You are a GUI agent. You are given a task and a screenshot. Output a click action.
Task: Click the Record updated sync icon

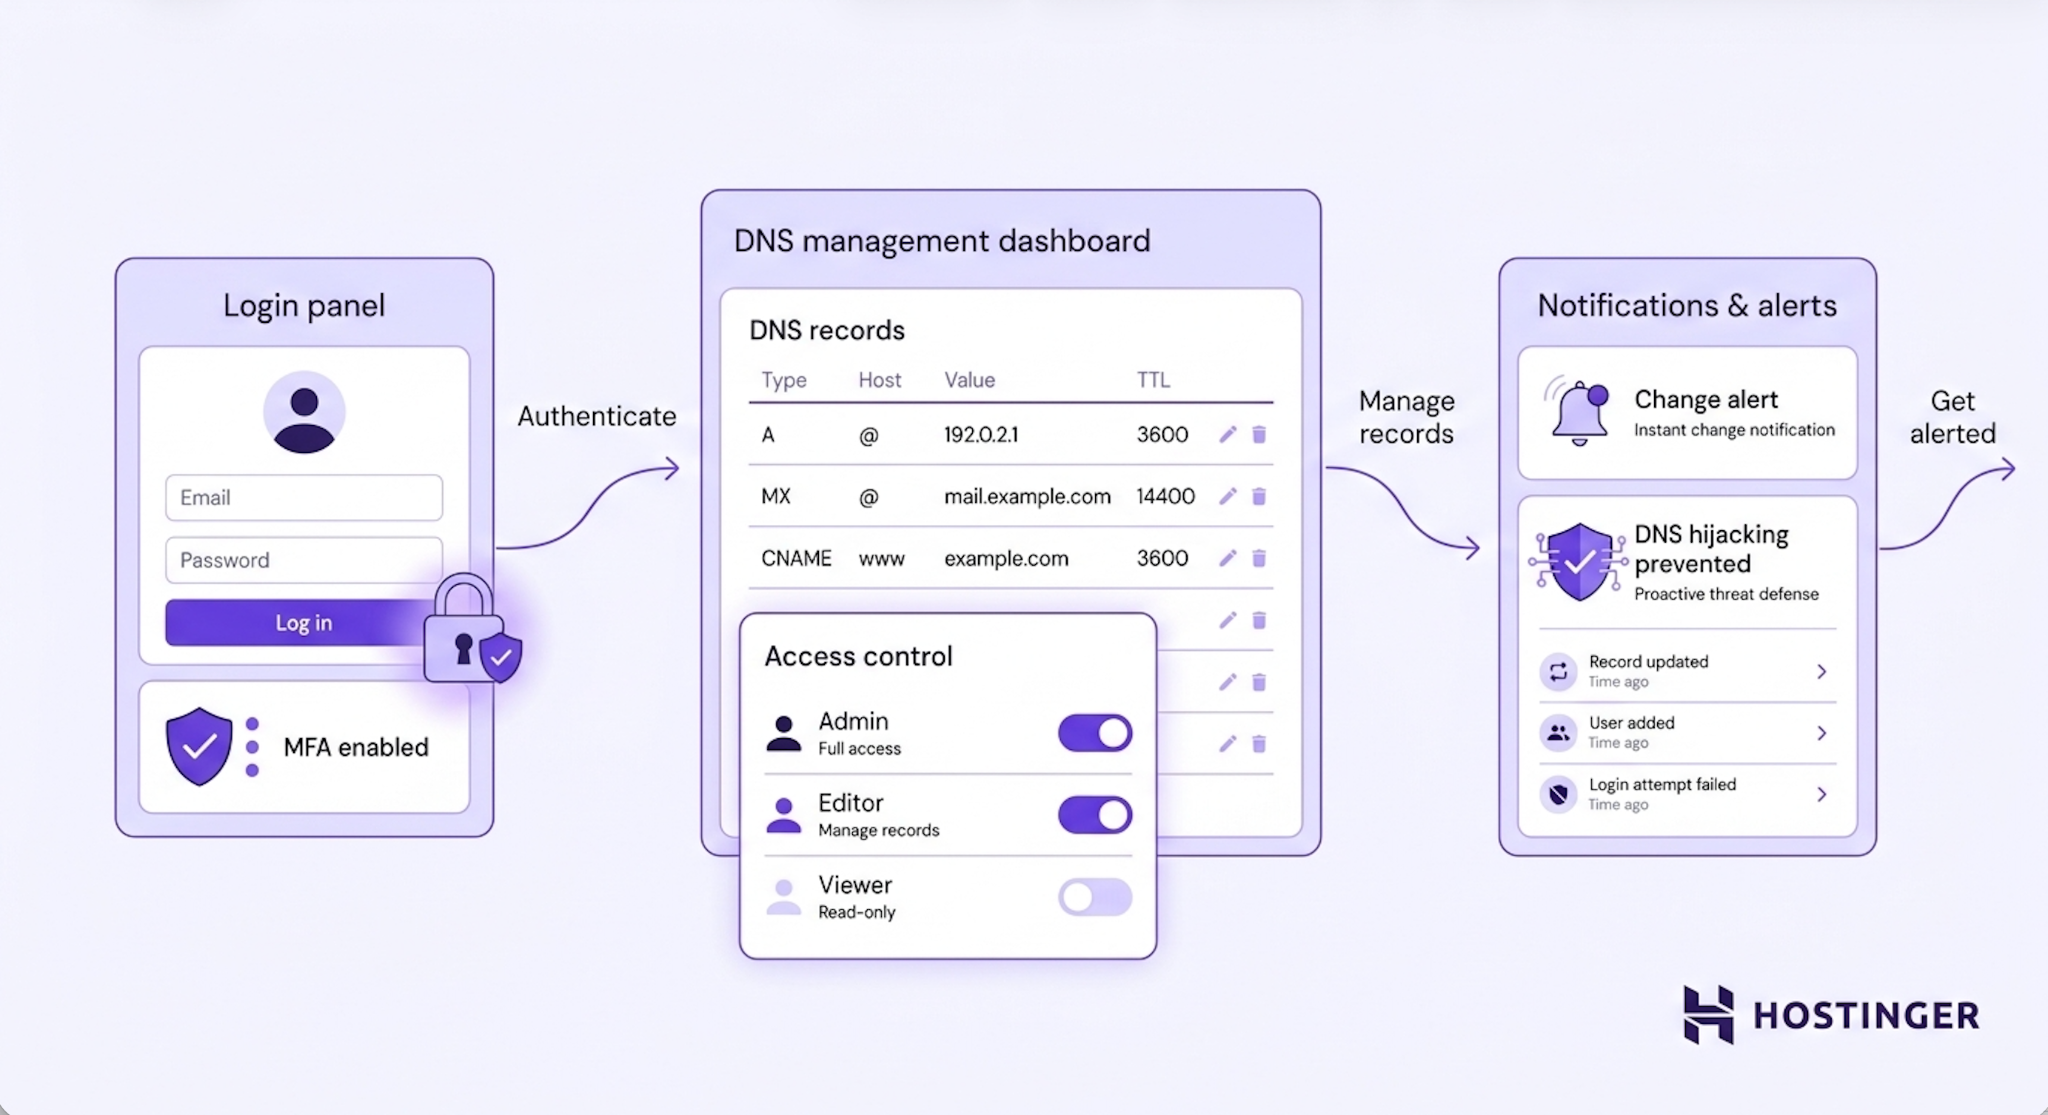point(1558,671)
